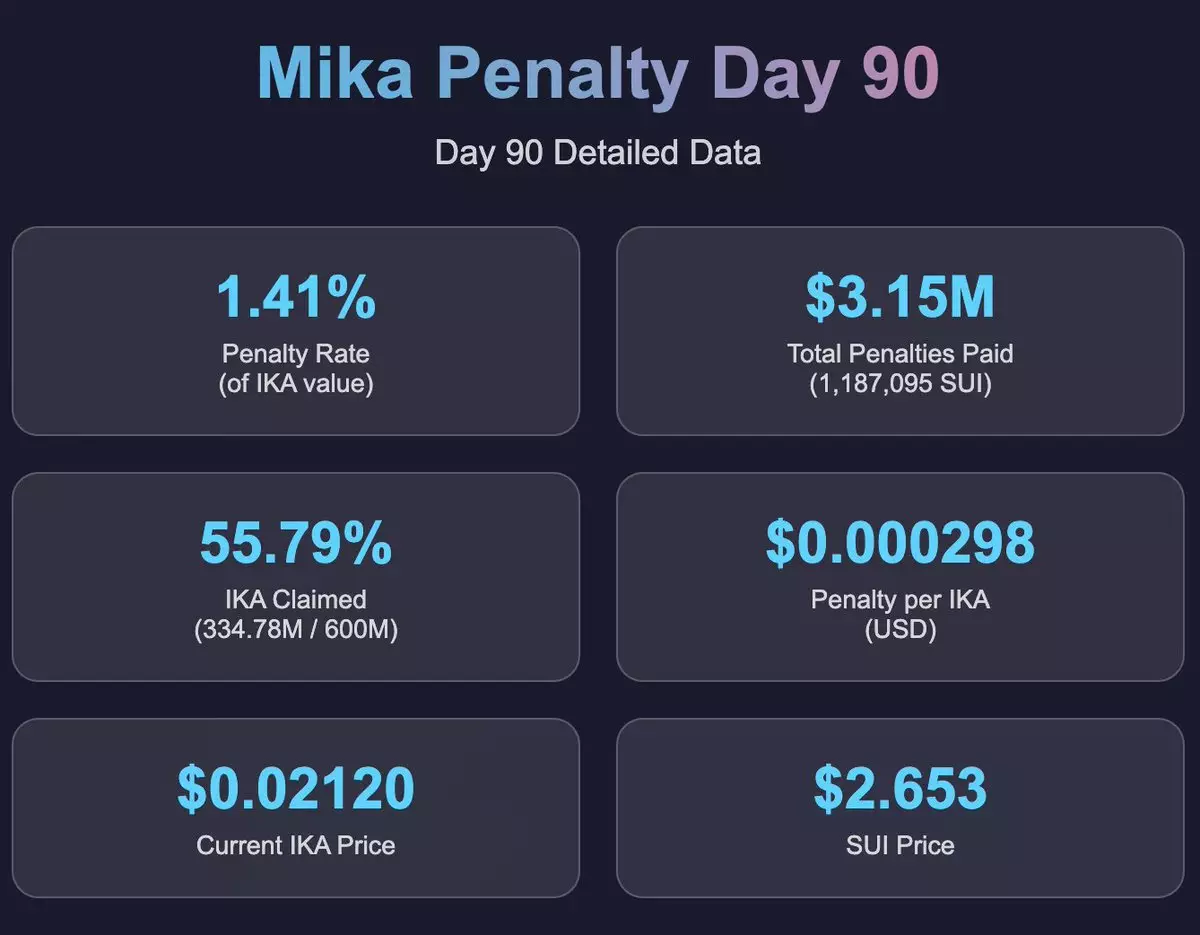Click the (1,187,095 SUI) amount text
The image size is (1200, 935).
[x=900, y=383]
